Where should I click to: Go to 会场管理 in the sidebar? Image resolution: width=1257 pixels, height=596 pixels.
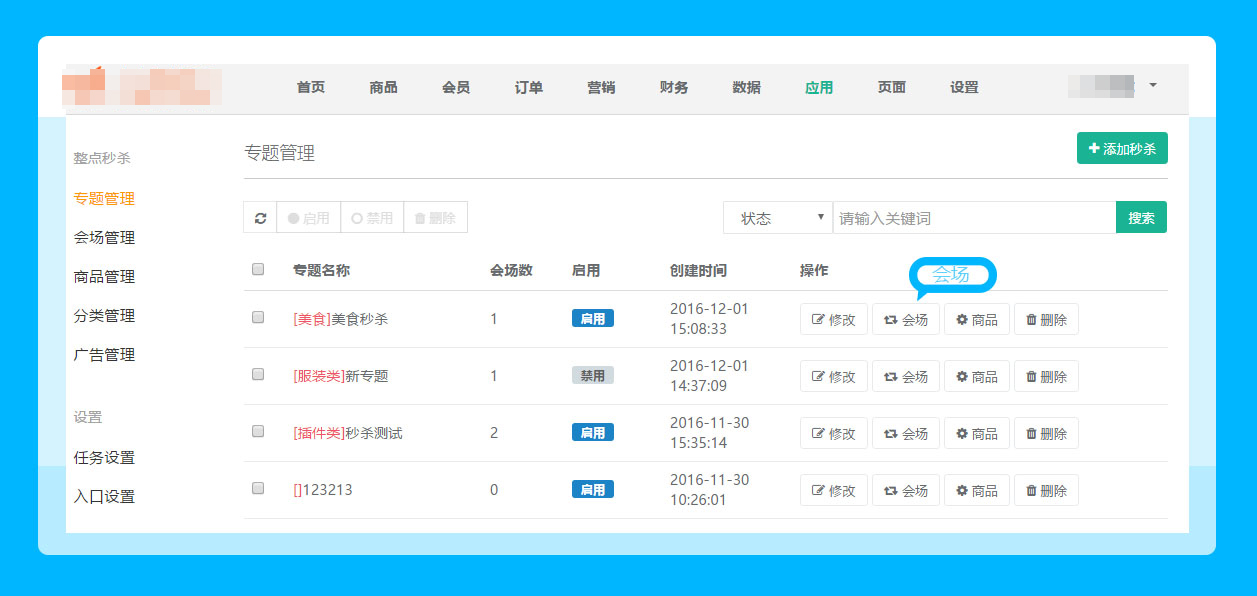[104, 238]
